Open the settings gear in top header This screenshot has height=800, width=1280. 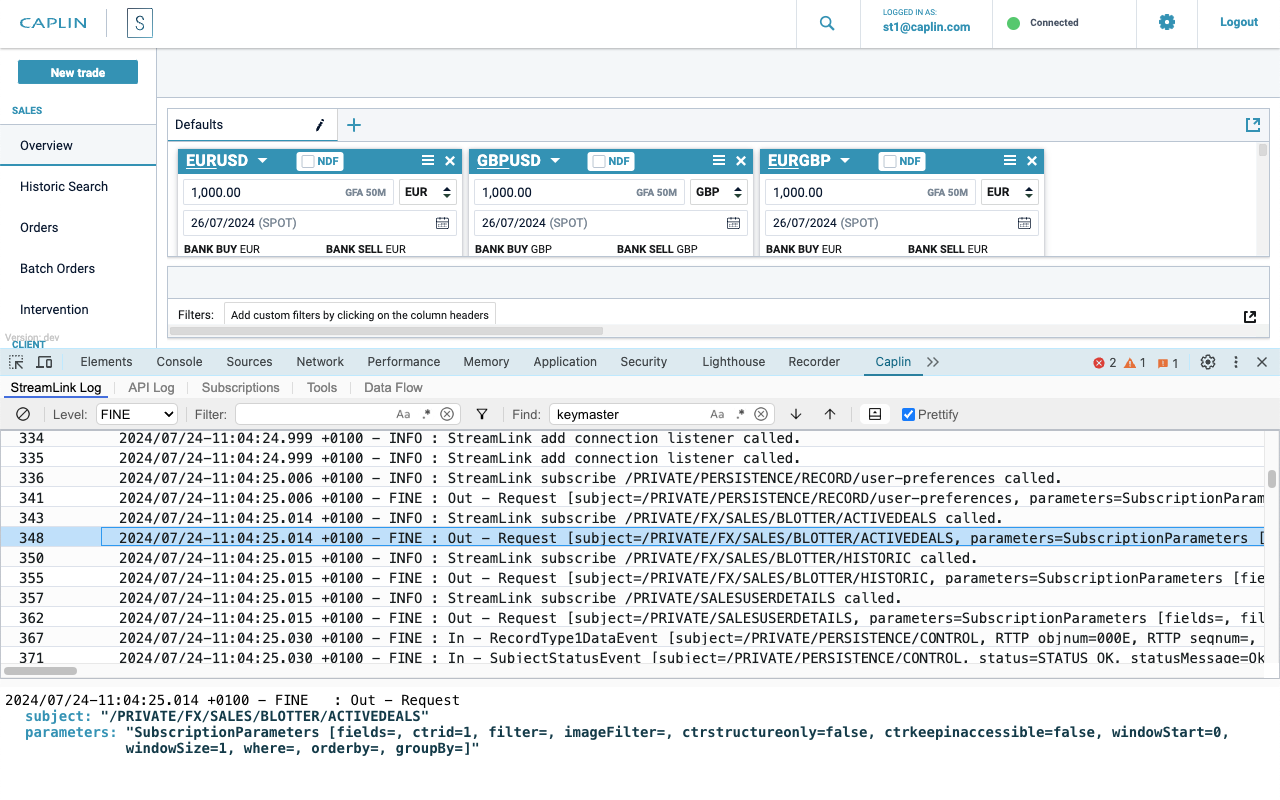coord(1167,22)
